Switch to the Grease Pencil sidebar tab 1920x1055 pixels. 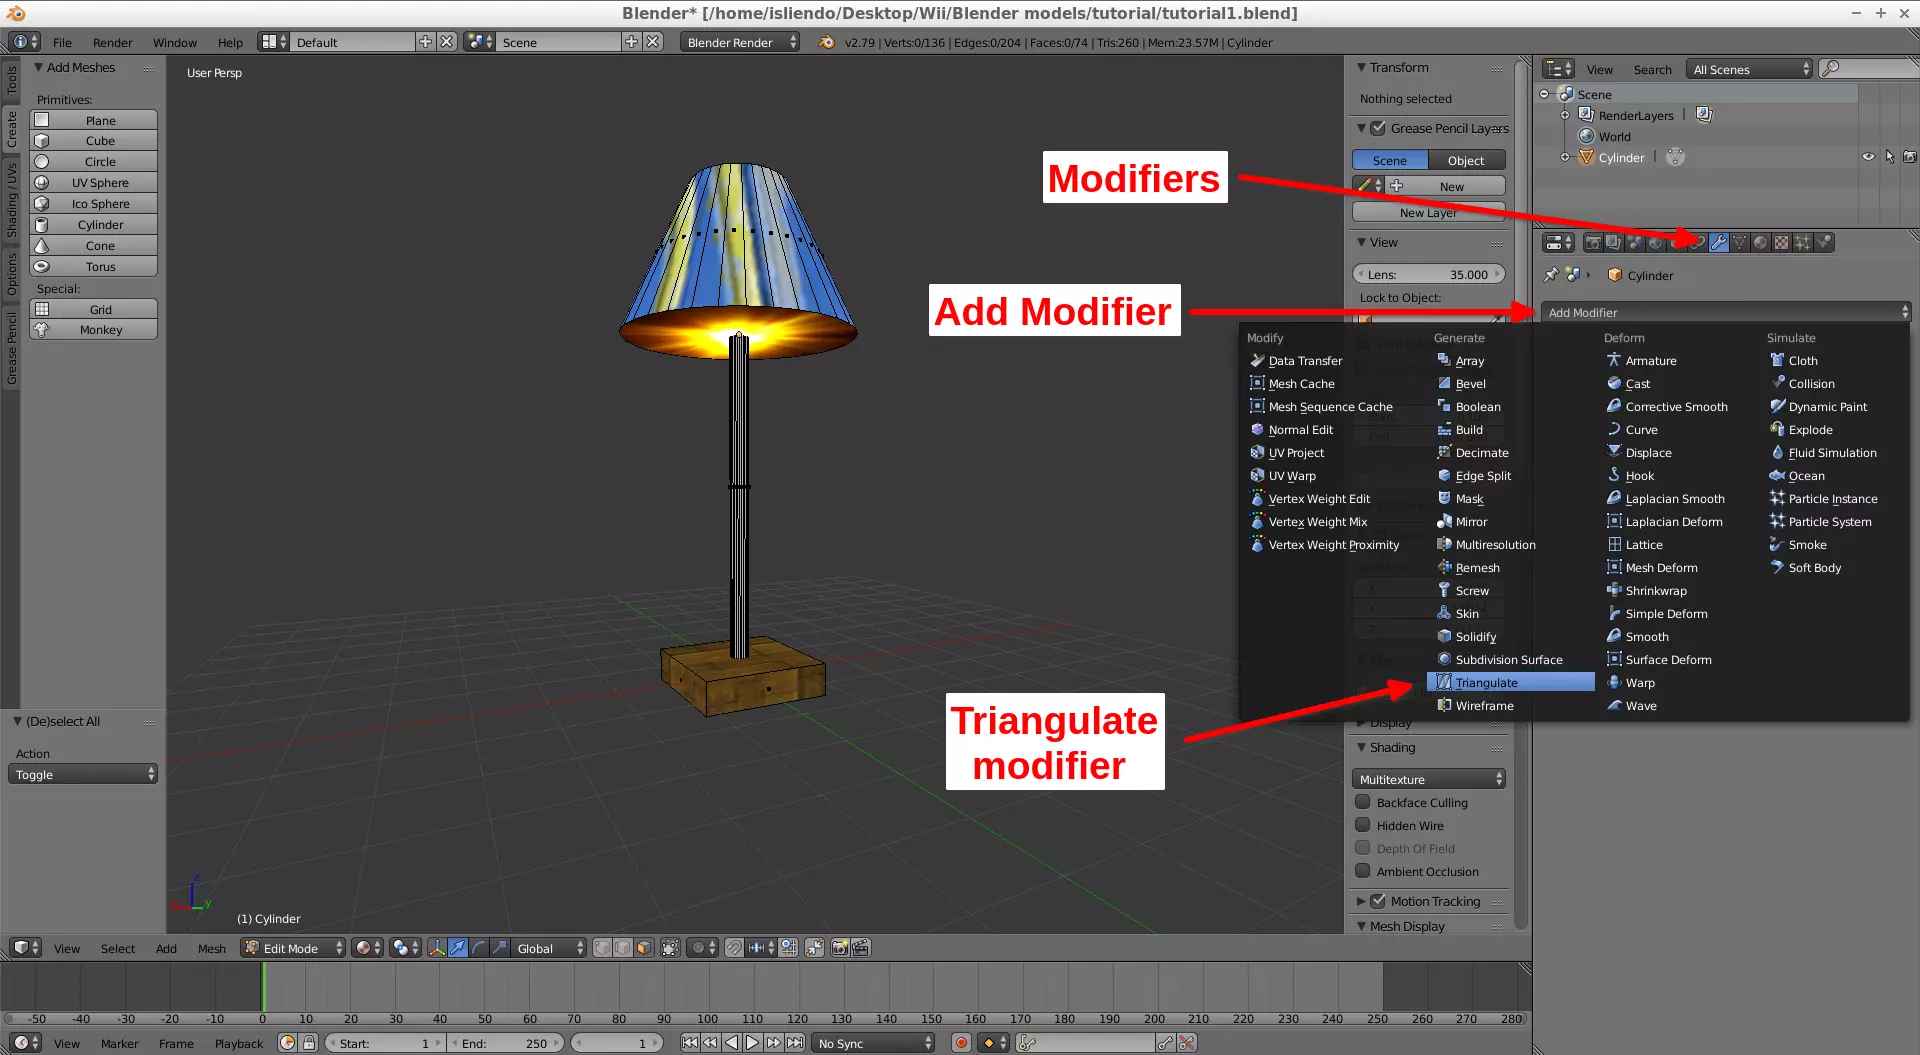[11, 348]
